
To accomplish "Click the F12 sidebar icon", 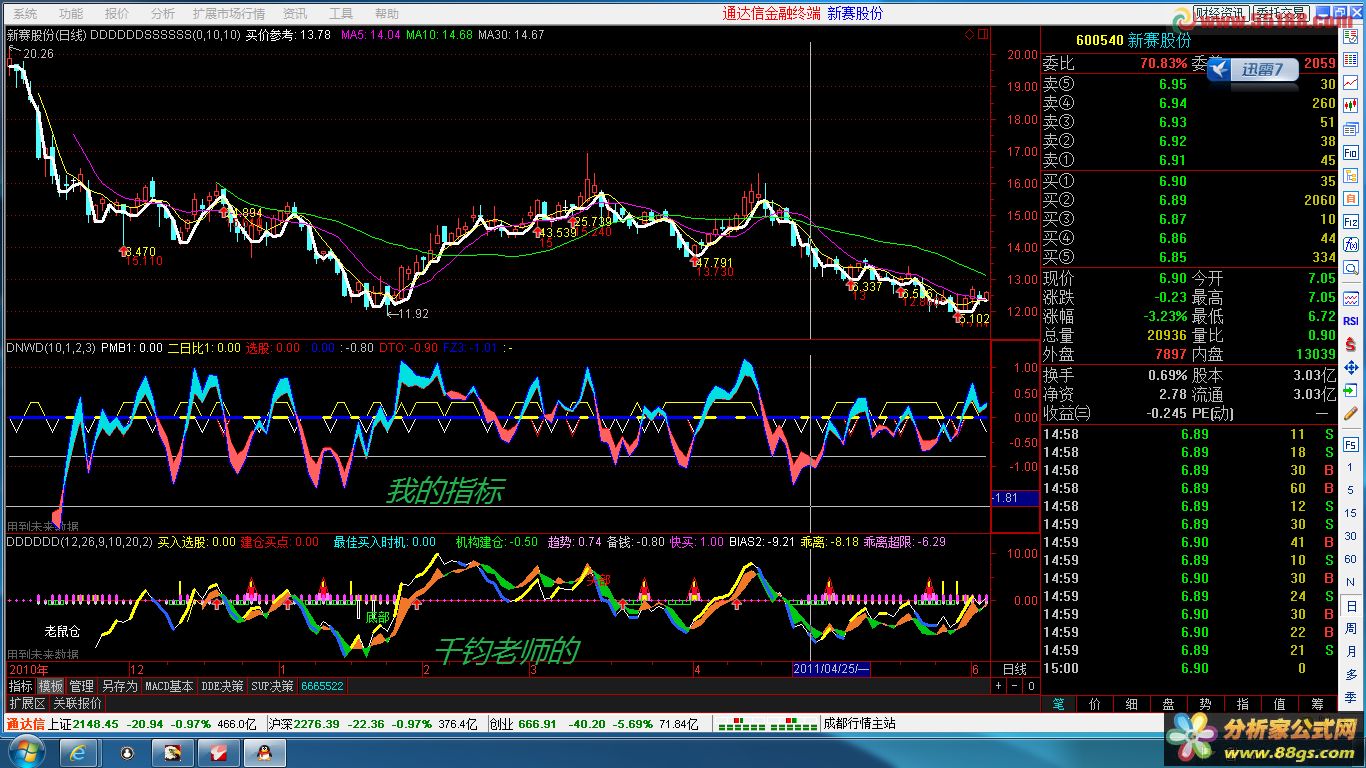I will pyautogui.click(x=1351, y=222).
